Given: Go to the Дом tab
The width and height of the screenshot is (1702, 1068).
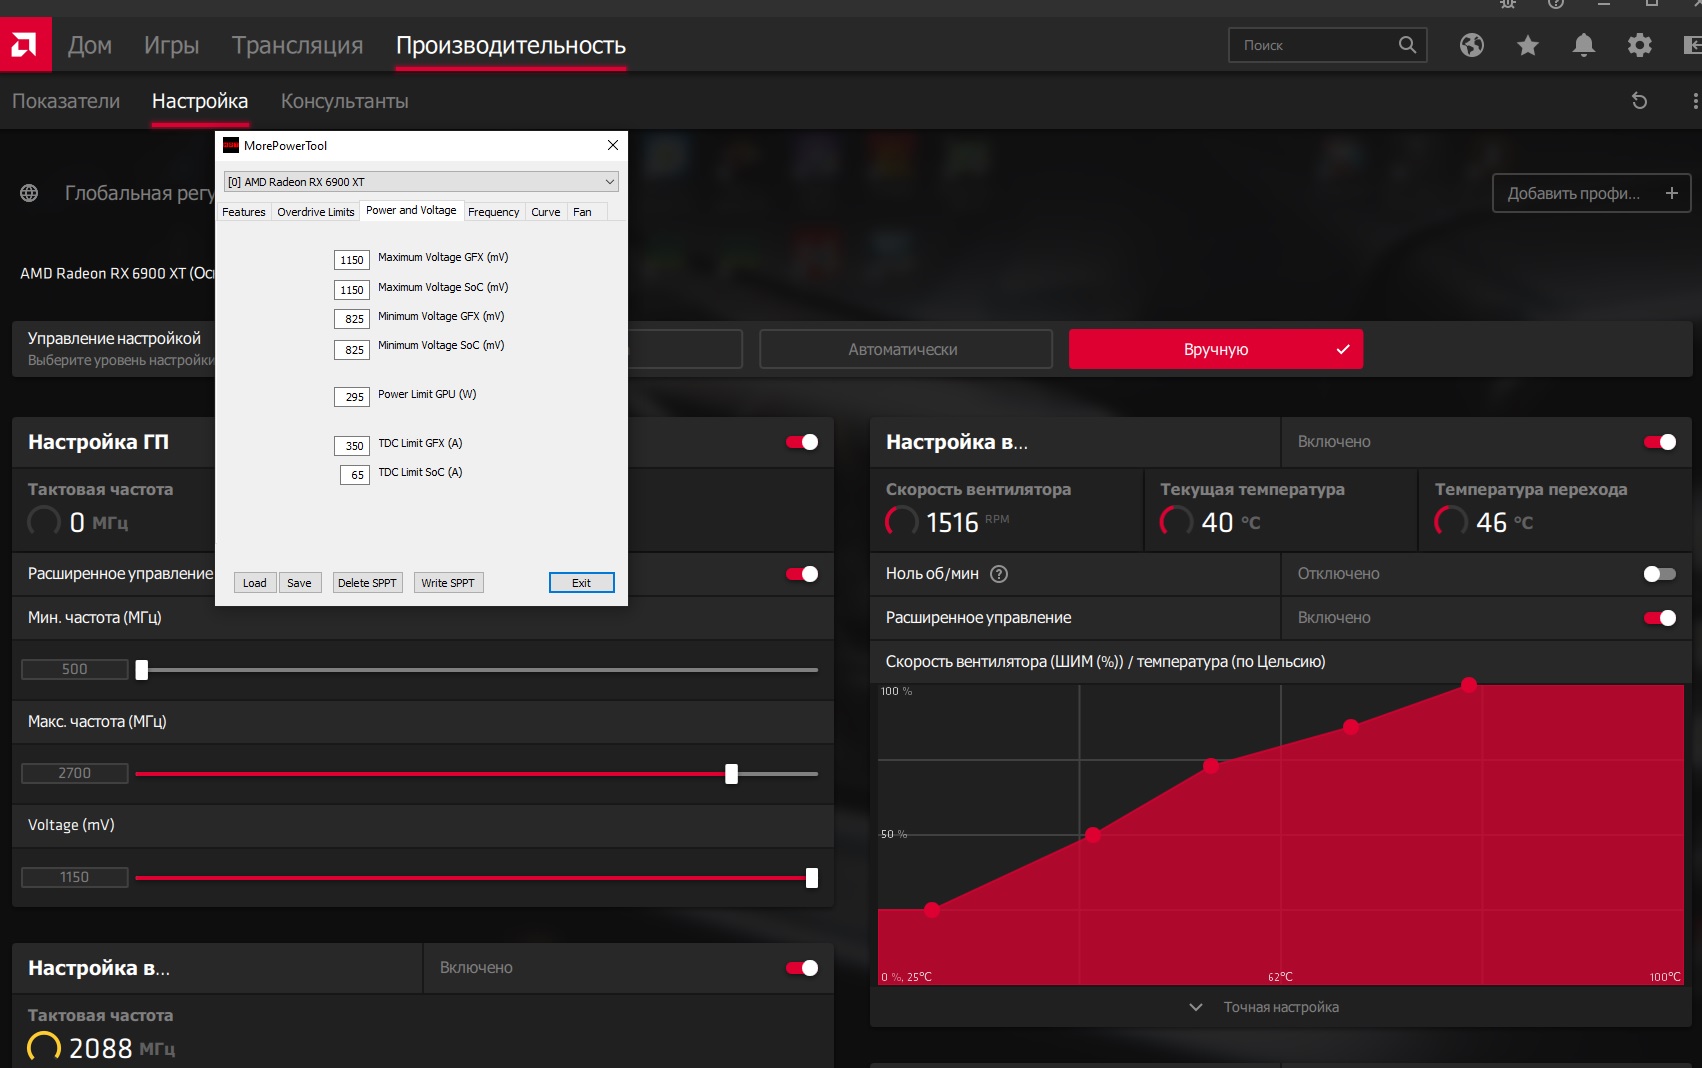Looking at the screenshot, I should pyautogui.click(x=90, y=45).
